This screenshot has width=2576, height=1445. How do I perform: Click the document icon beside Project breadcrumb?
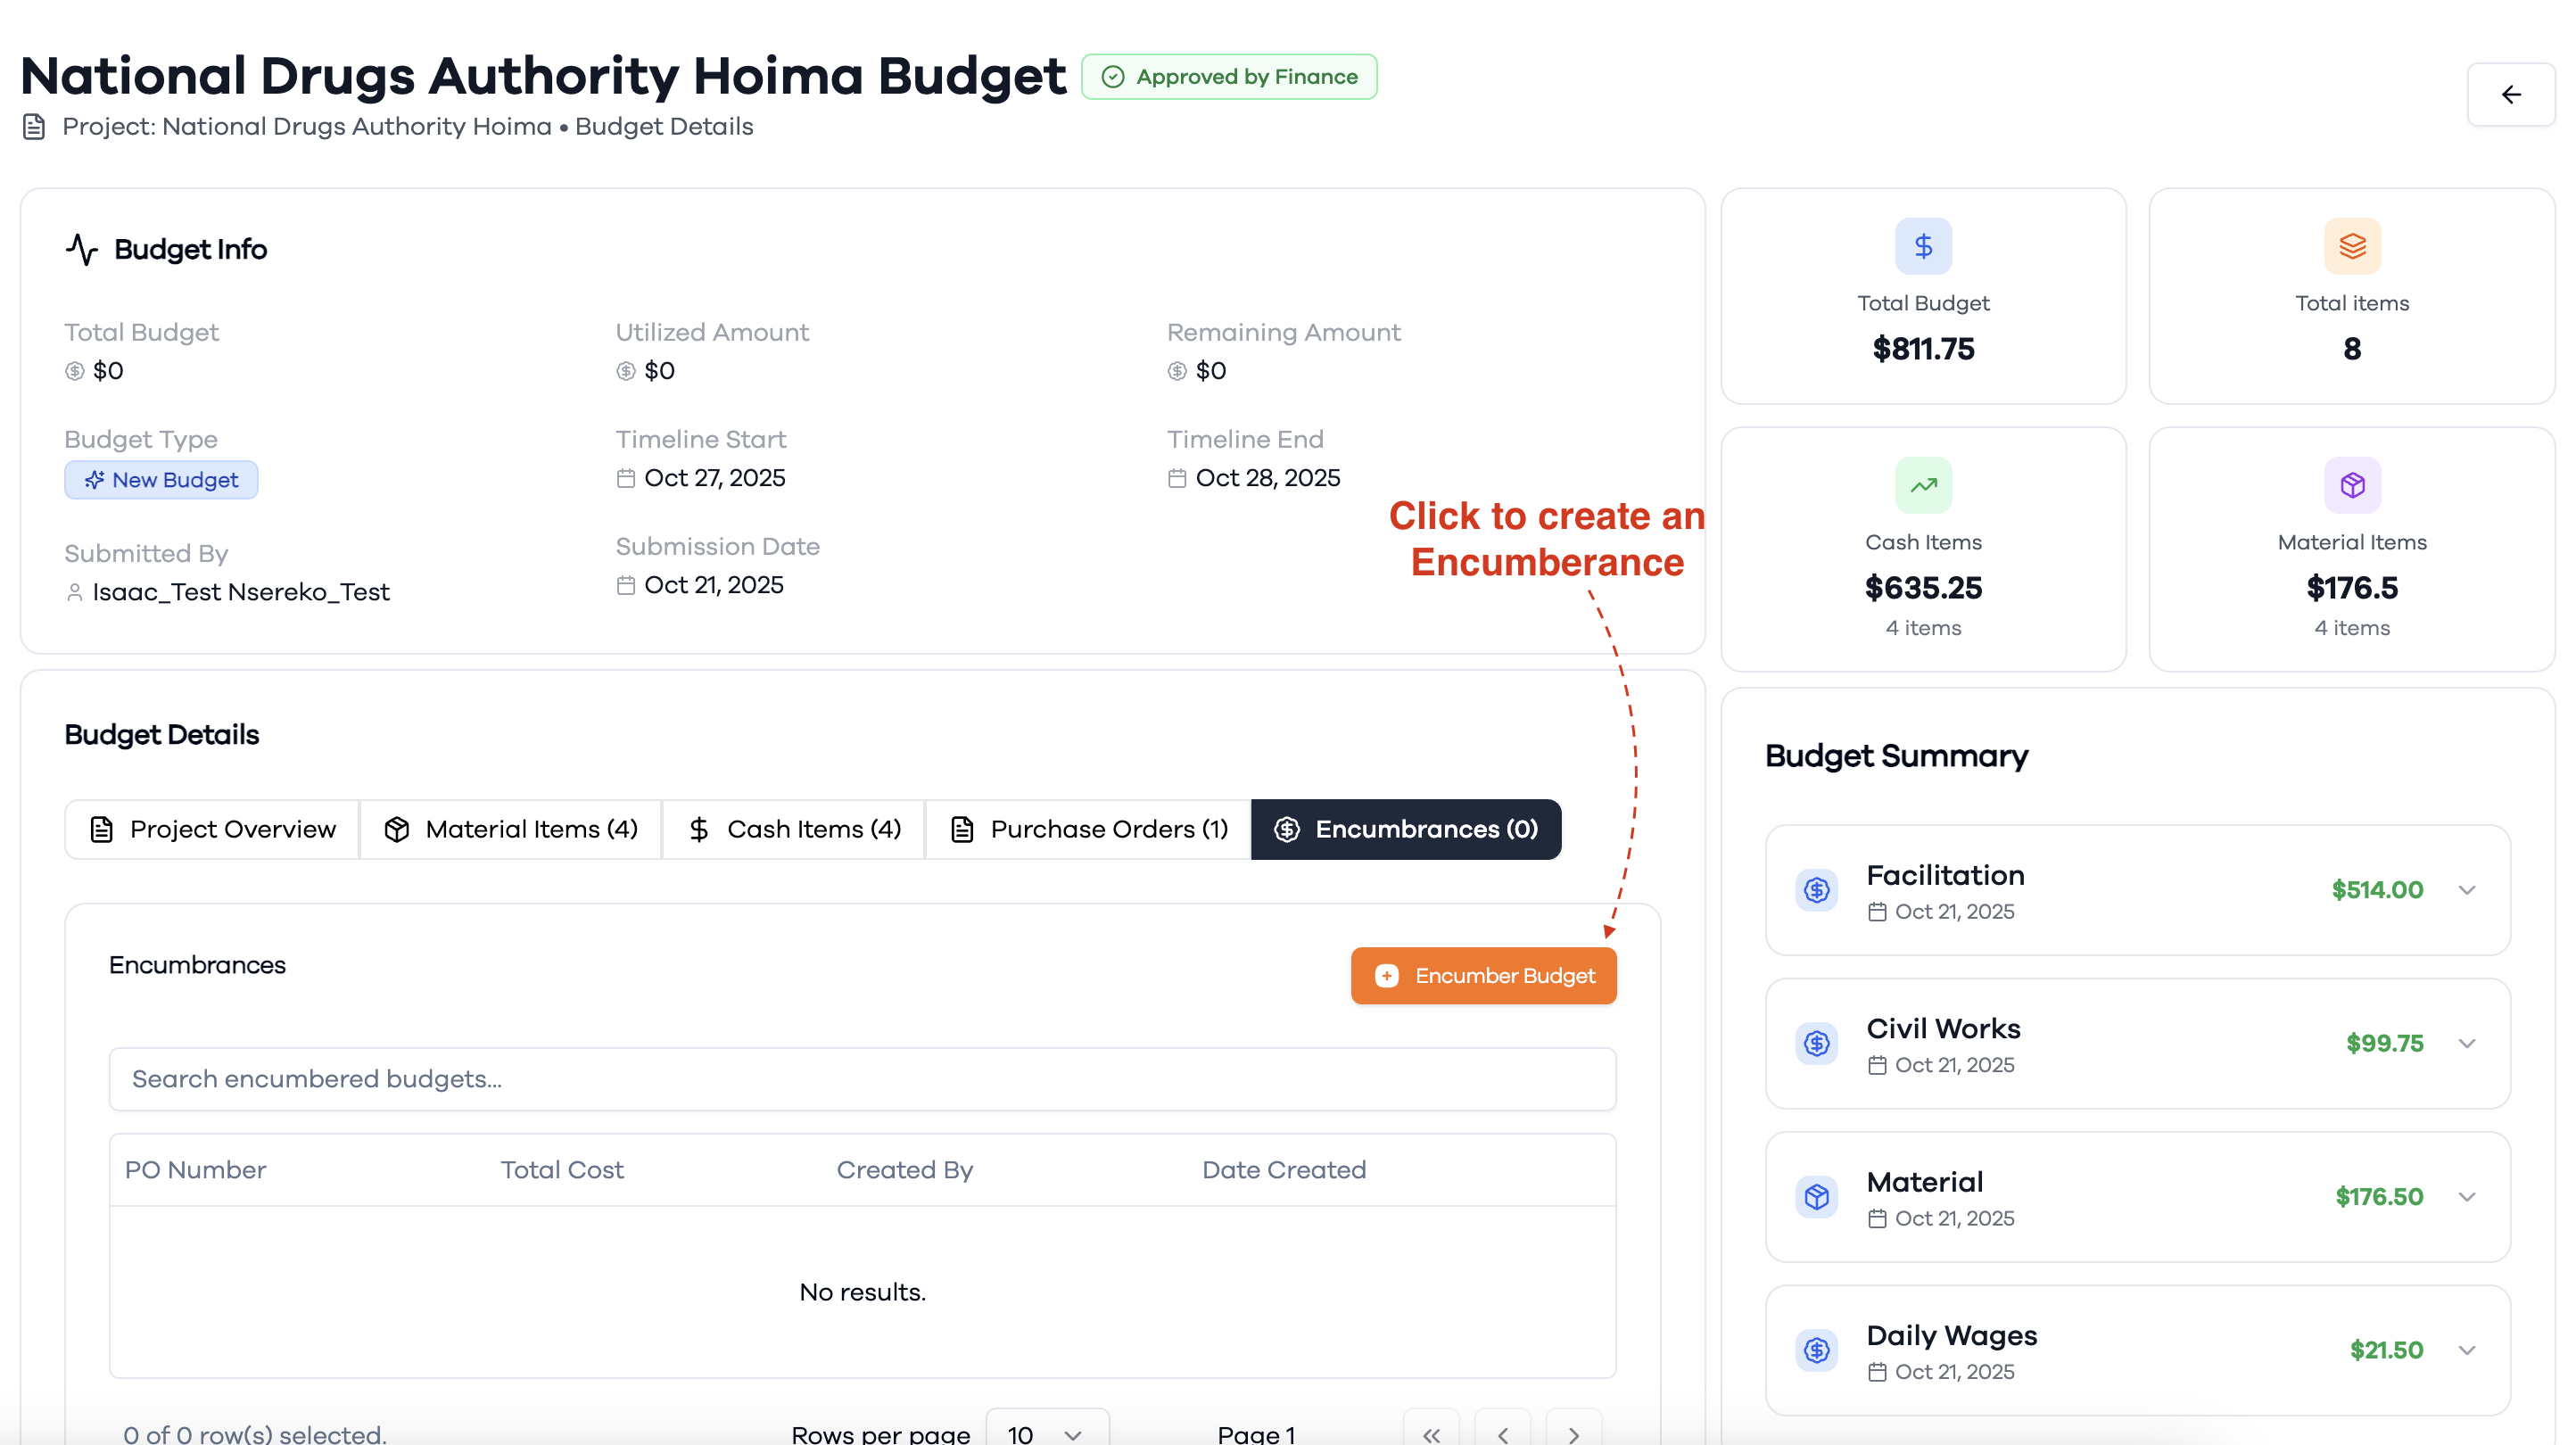(34, 127)
